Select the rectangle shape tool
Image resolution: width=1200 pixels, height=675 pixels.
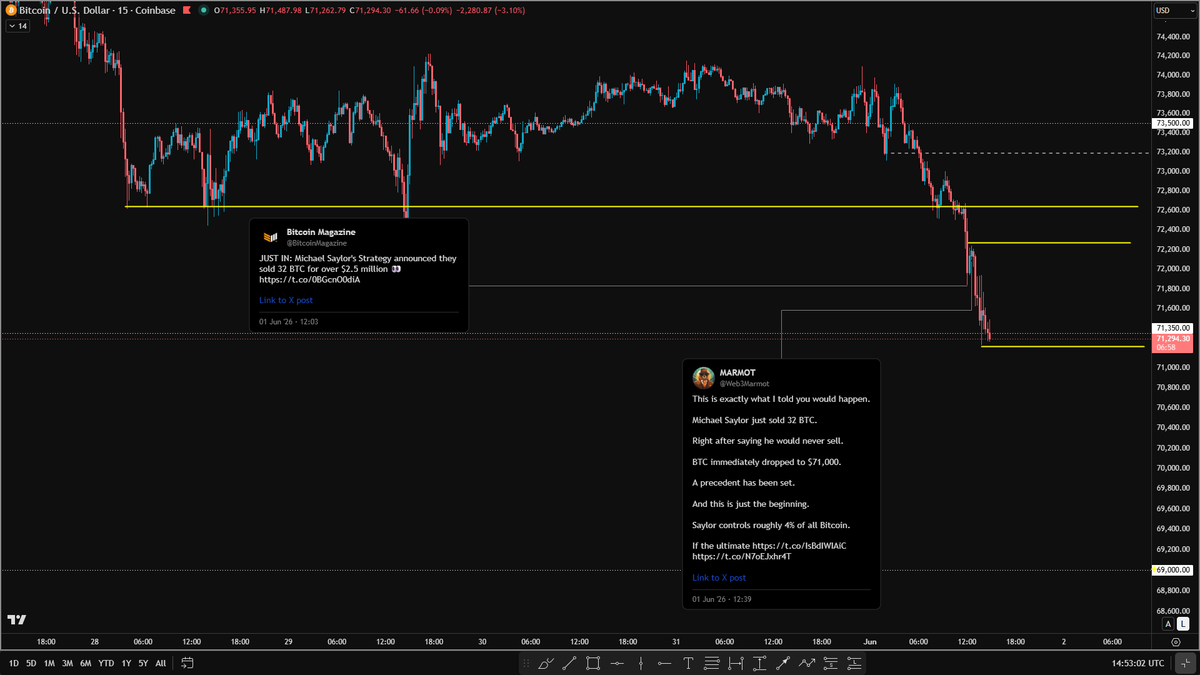click(593, 663)
